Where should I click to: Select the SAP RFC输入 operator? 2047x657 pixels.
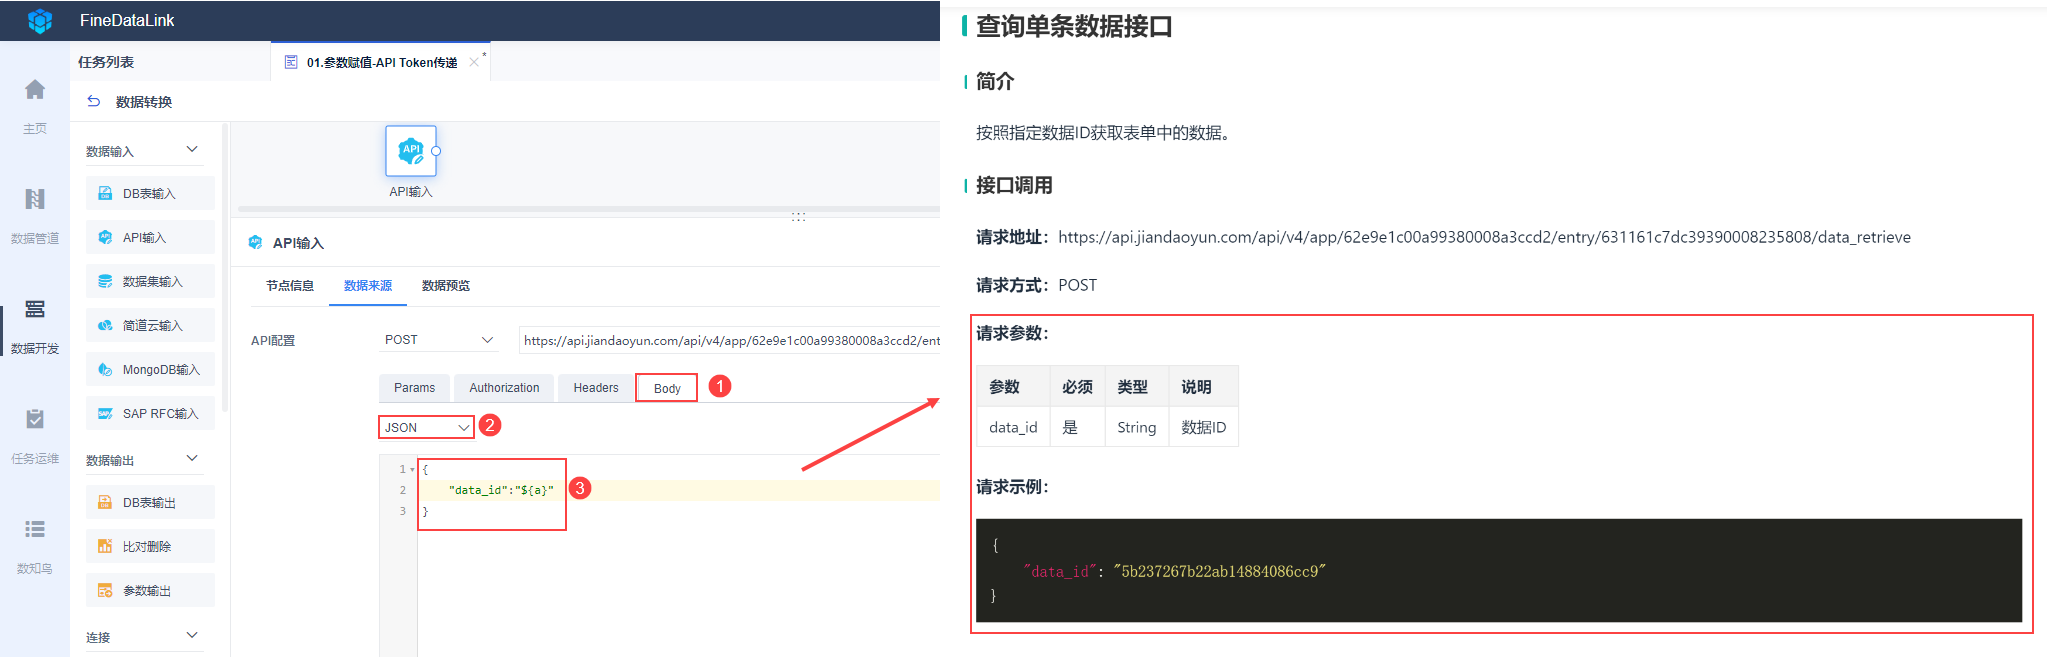tap(150, 413)
